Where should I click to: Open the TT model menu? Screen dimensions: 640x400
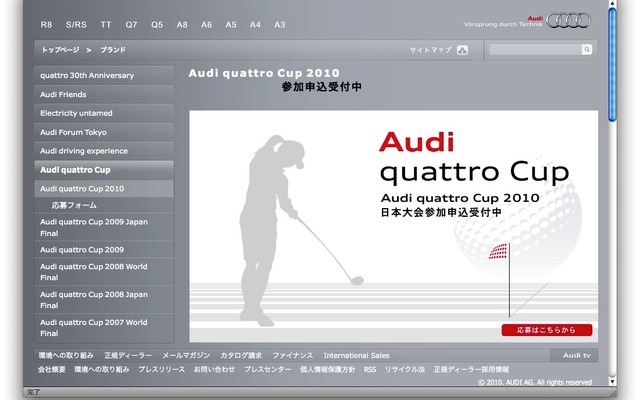[x=106, y=24]
